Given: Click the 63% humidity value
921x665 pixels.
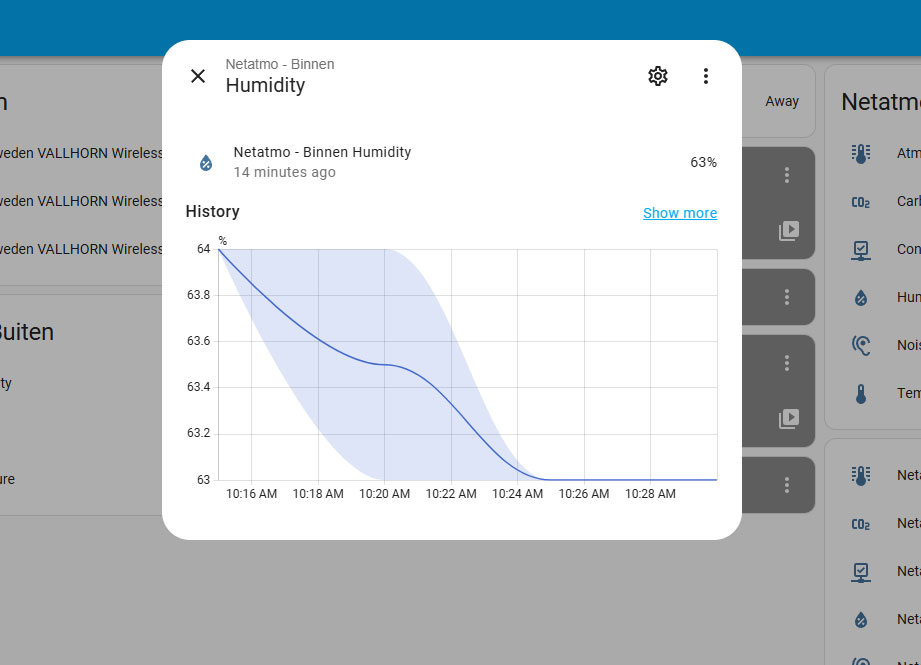Looking at the screenshot, I should [703, 162].
